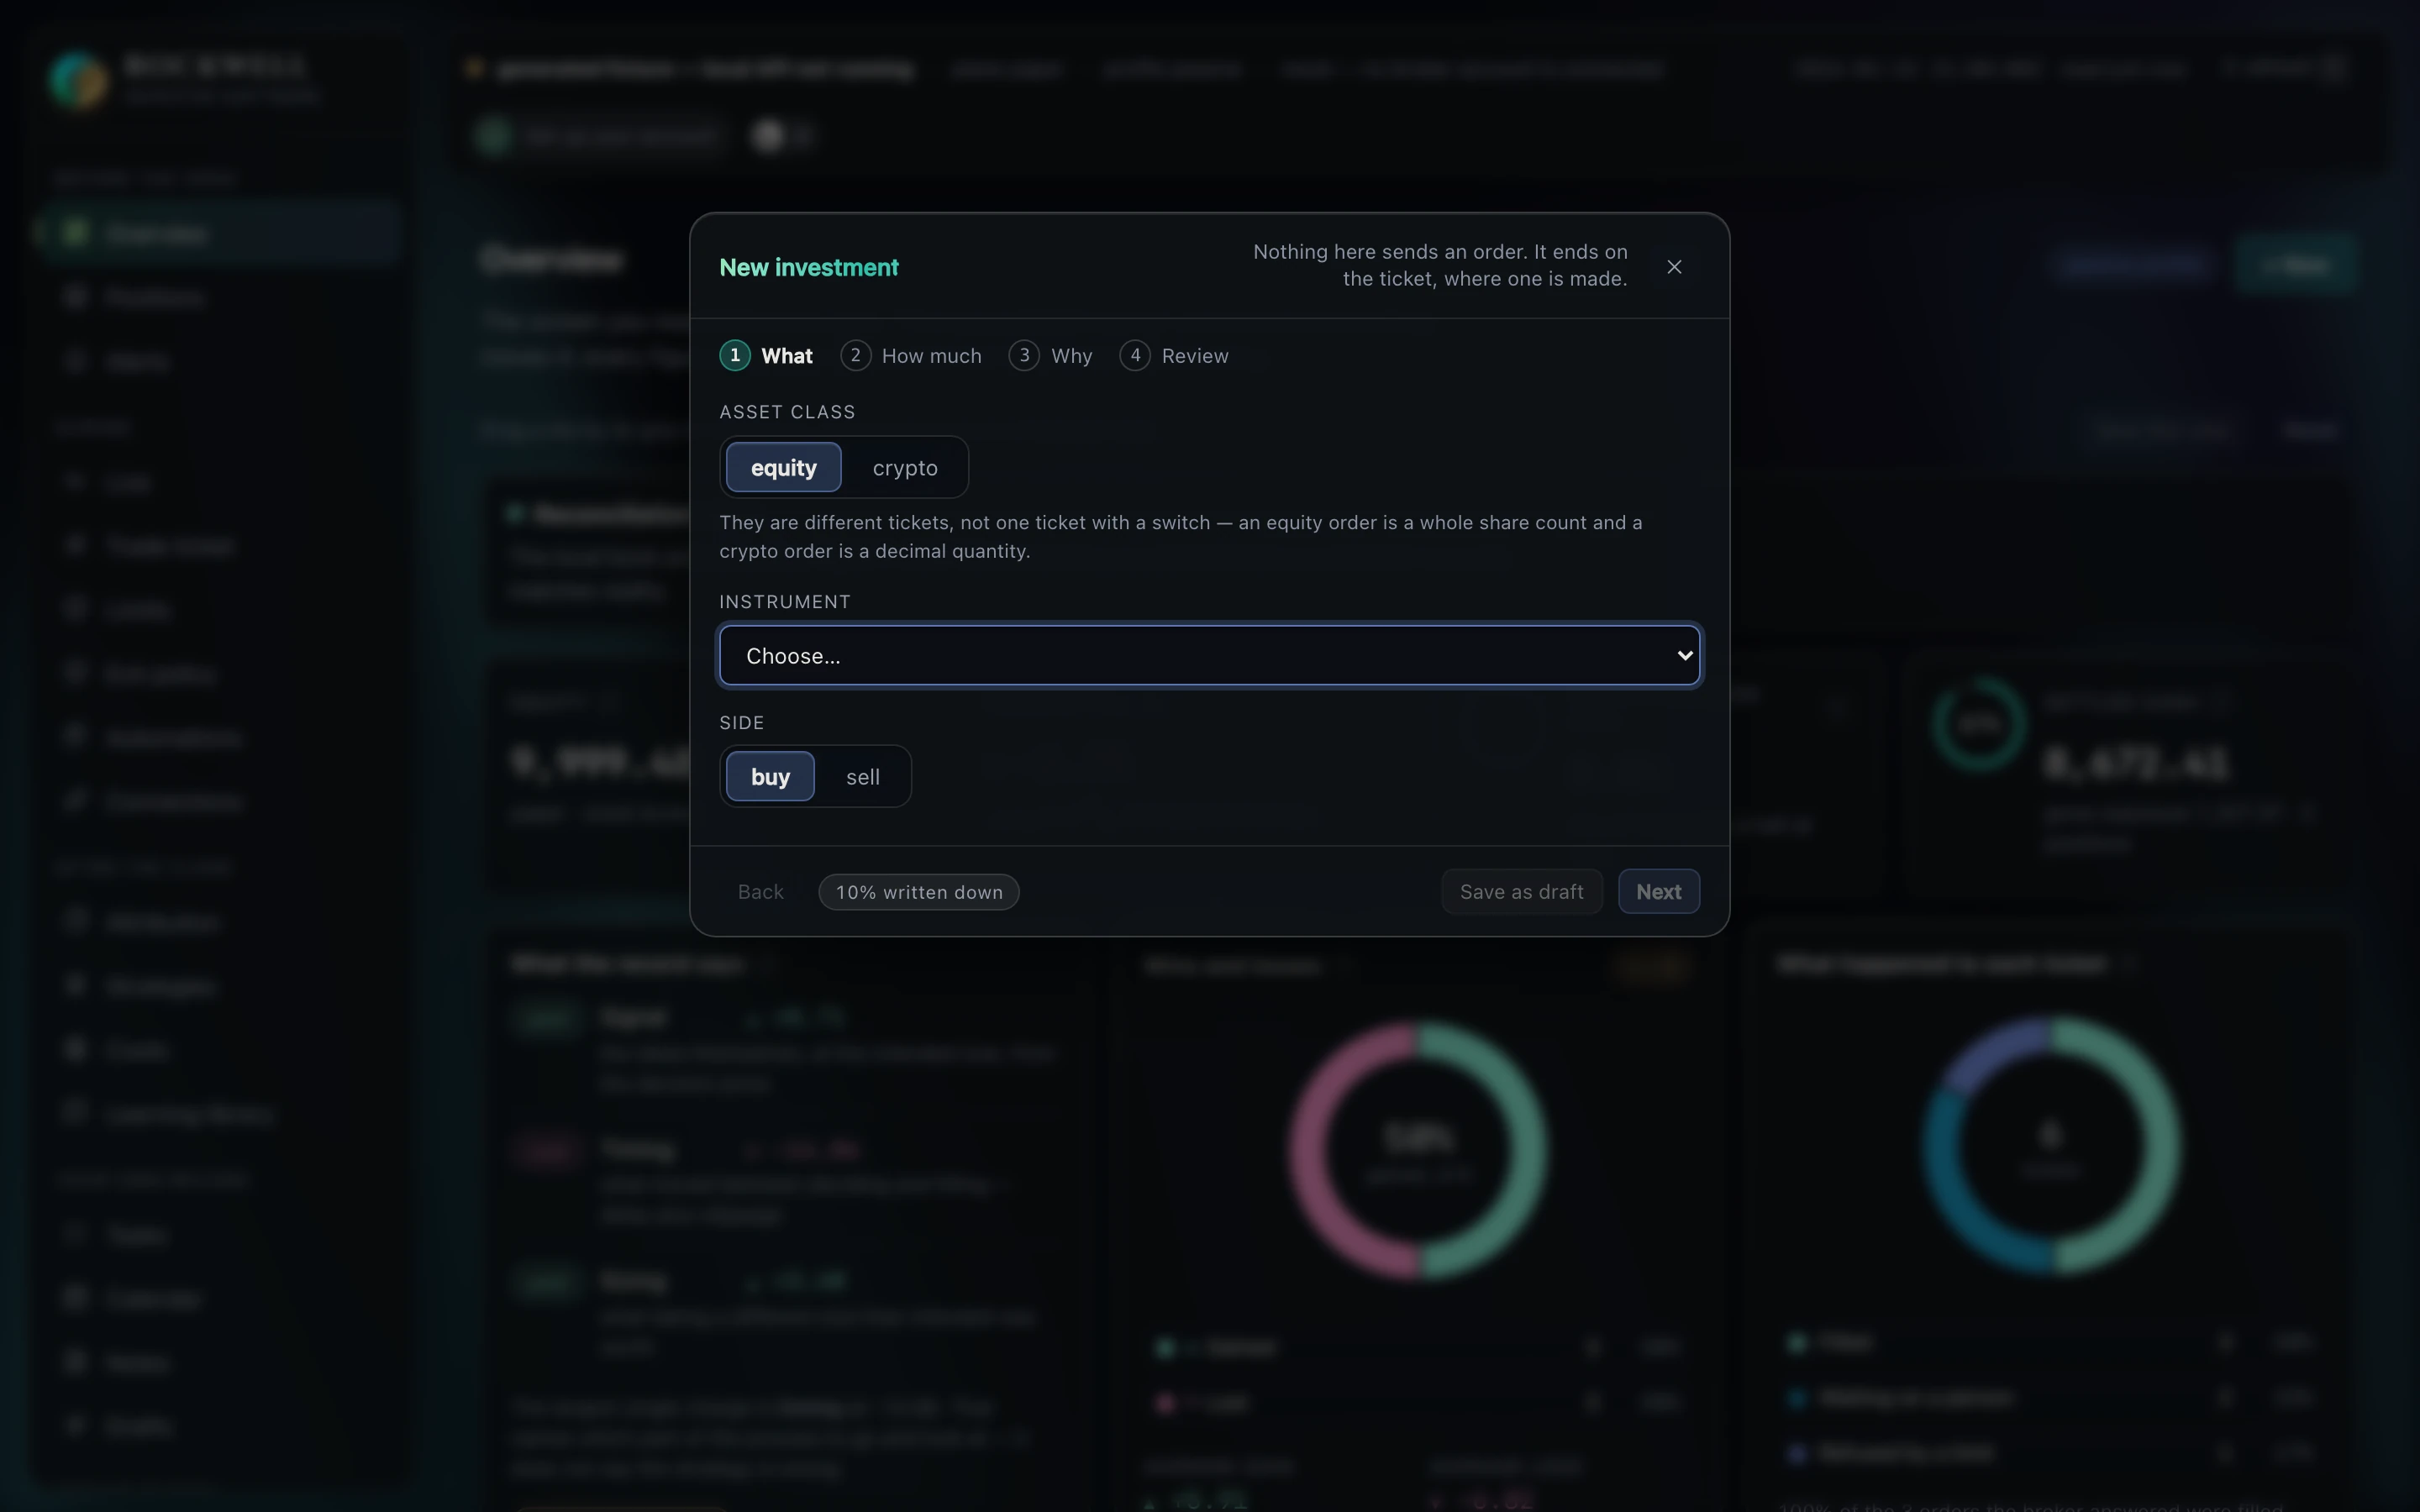Jump to the Why step

[1050, 356]
